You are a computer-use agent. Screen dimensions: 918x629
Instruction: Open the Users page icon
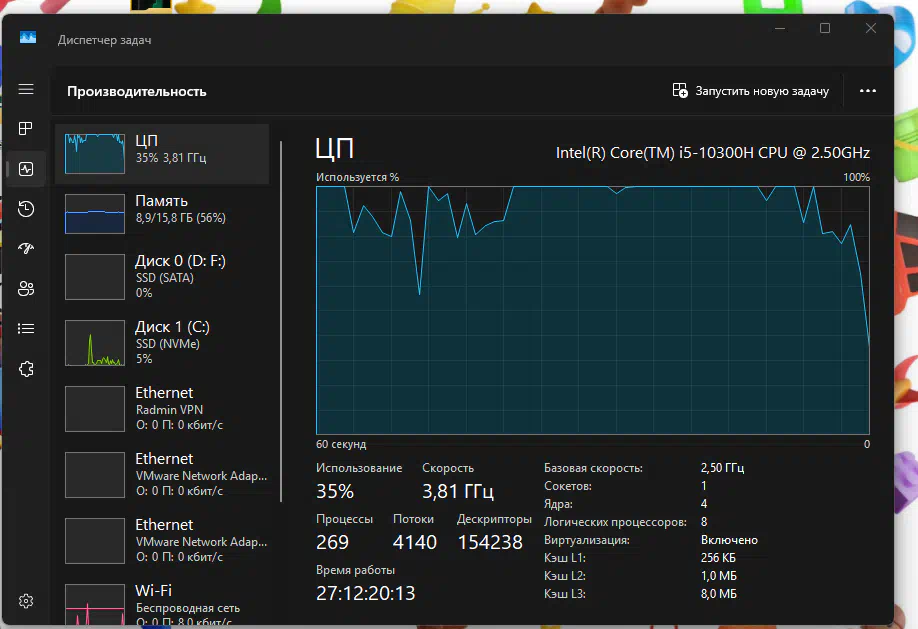tap(26, 289)
